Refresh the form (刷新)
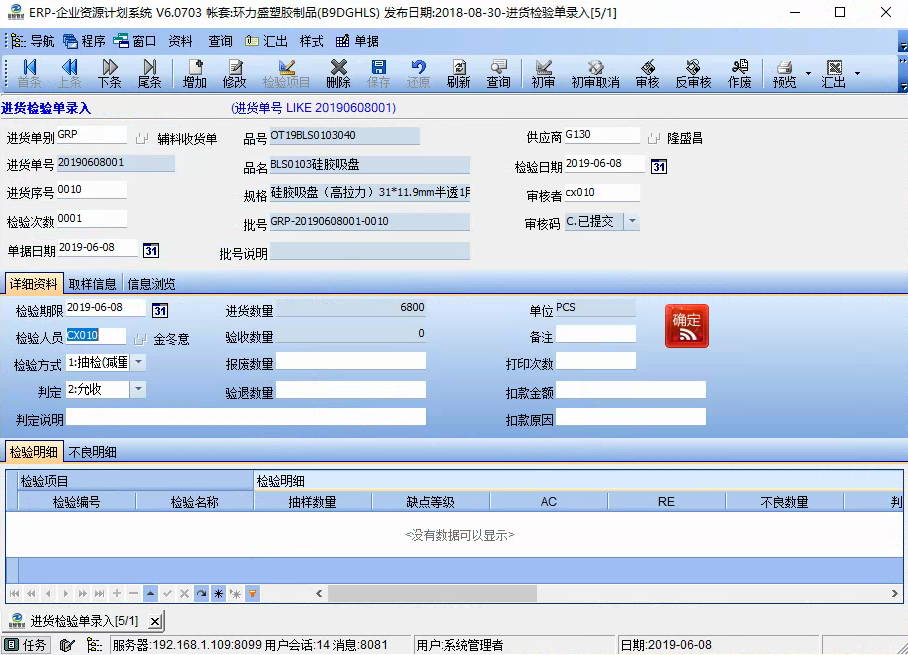This screenshot has height=655, width=908. click(x=459, y=74)
